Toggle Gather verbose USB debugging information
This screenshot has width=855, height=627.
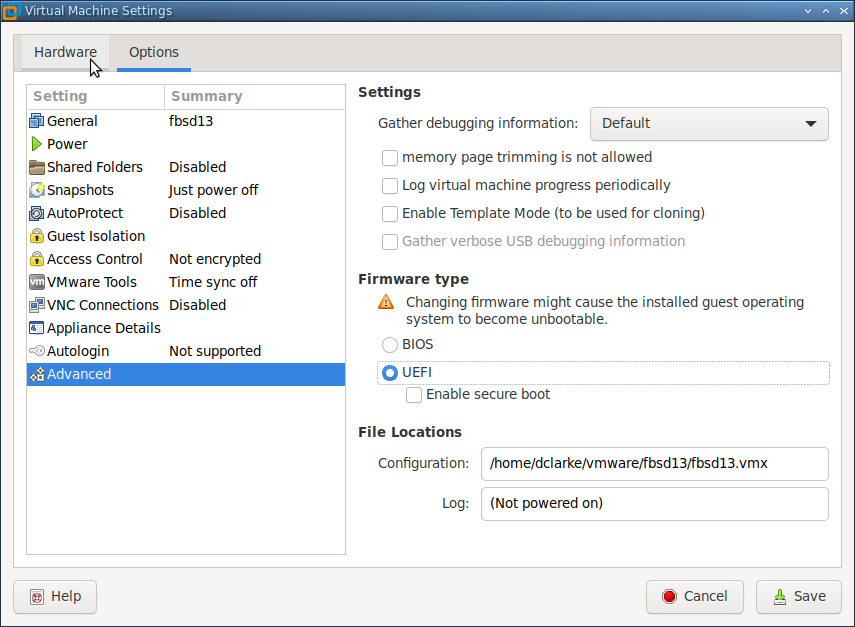[390, 242]
